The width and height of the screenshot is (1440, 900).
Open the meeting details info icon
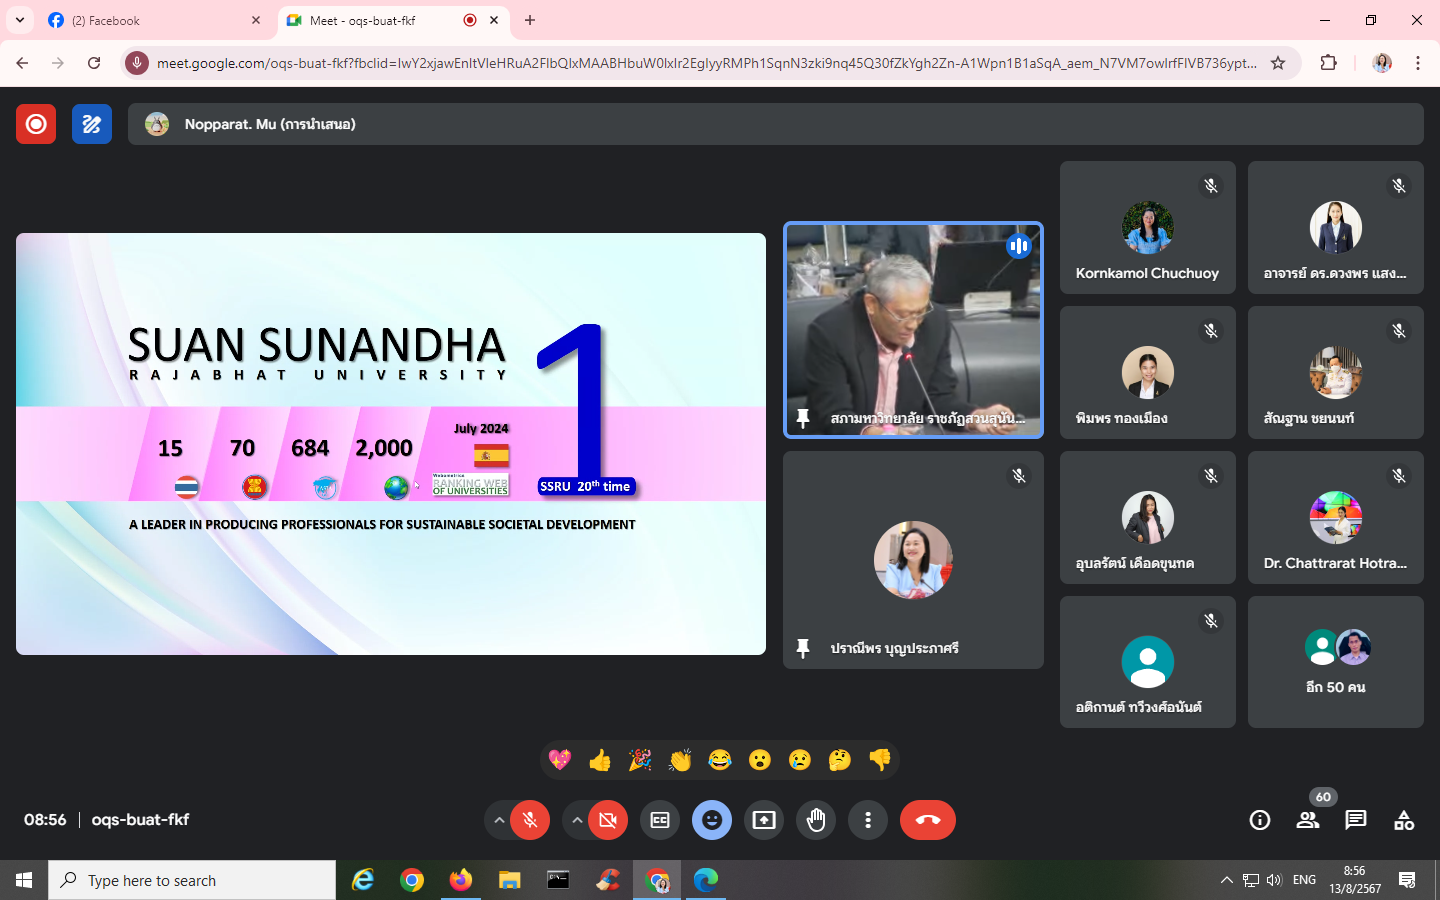click(1260, 820)
